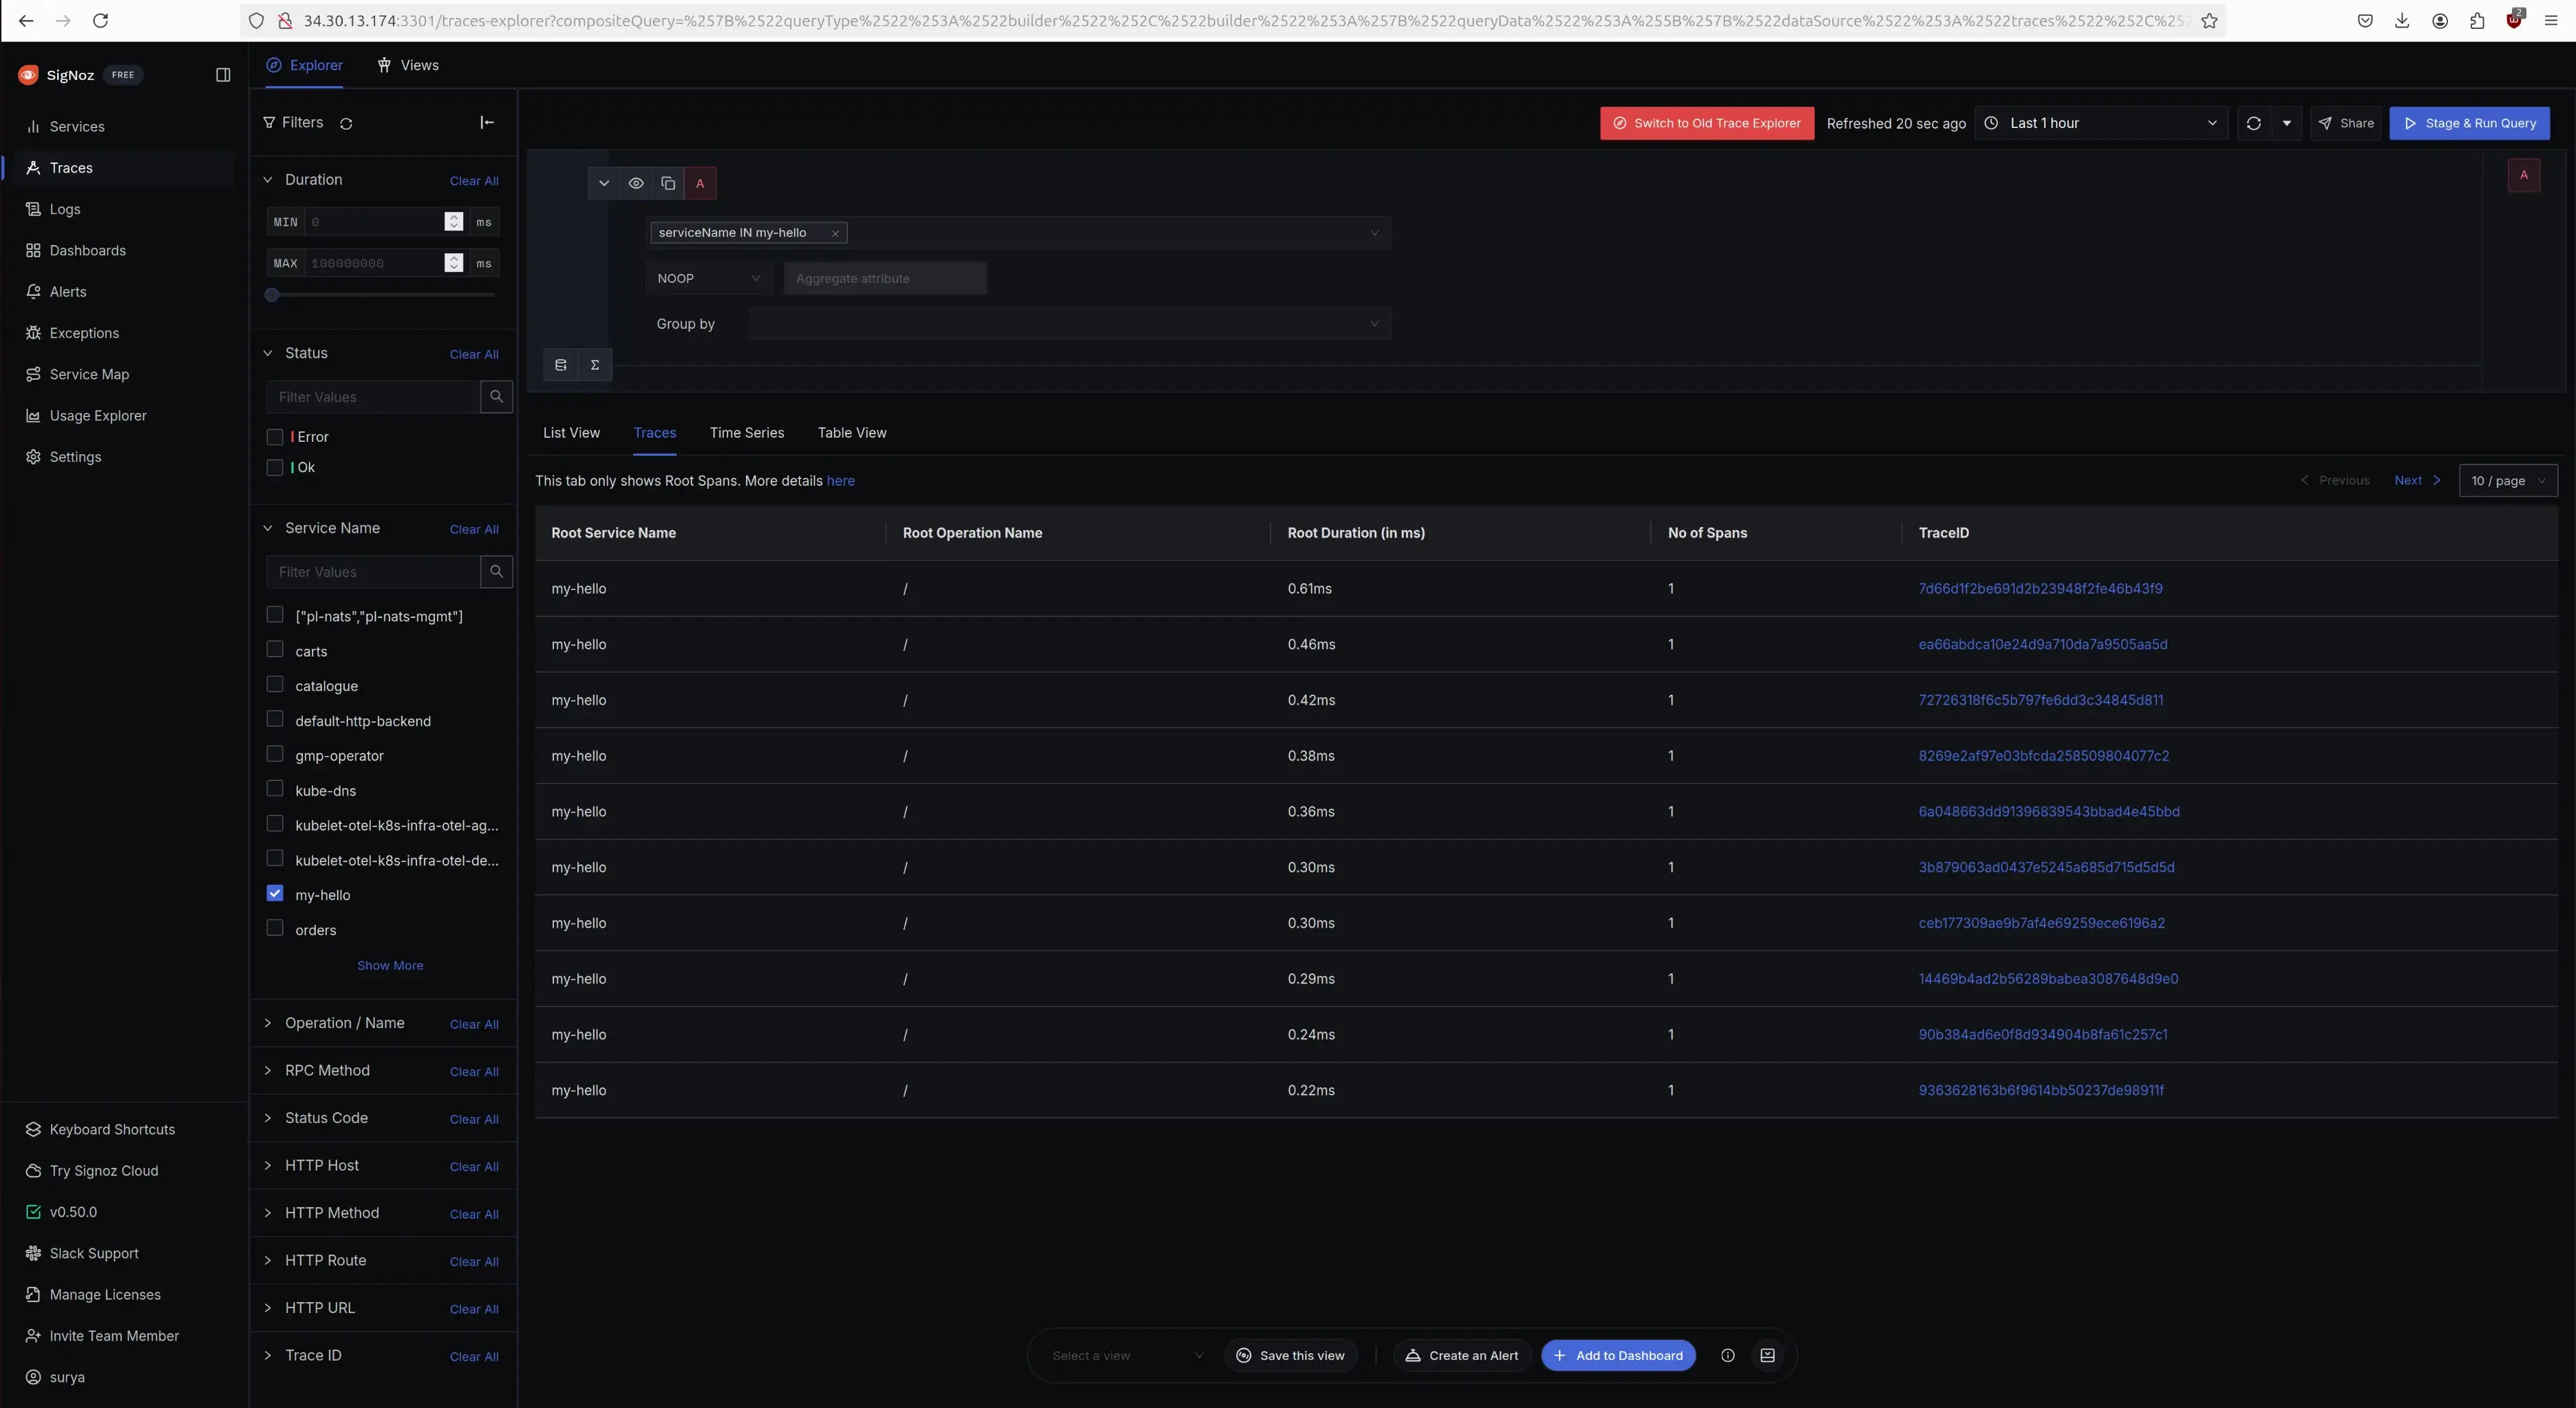Click the refresh data icon button

coord(2253,123)
